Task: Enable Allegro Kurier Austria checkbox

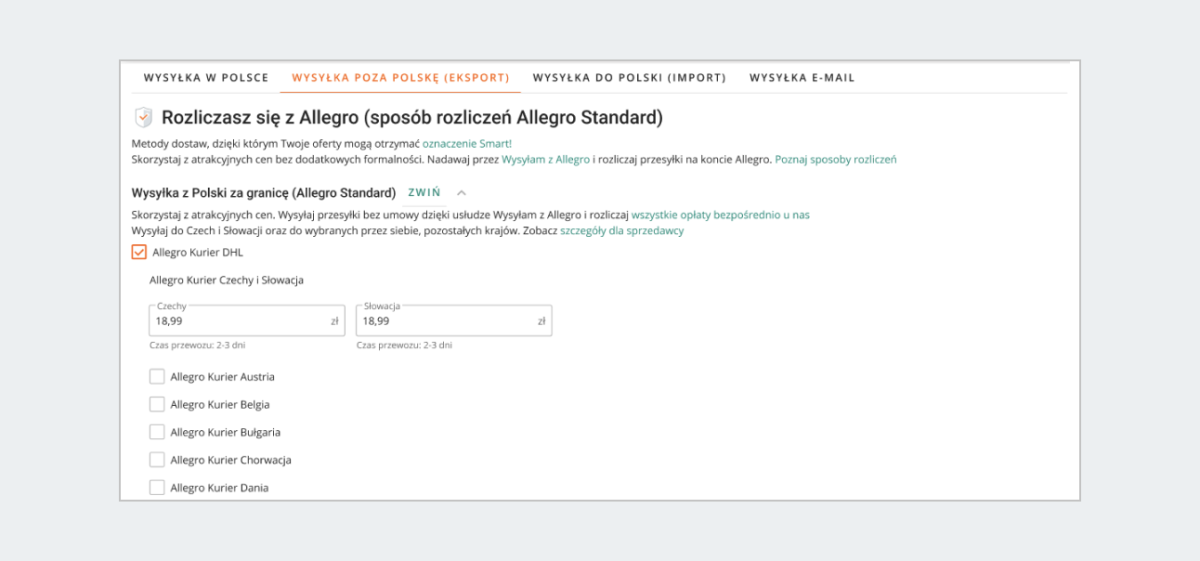Action: point(157,377)
